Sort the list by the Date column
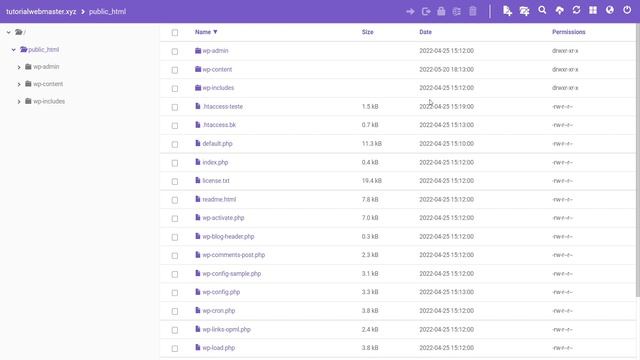 click(x=425, y=32)
